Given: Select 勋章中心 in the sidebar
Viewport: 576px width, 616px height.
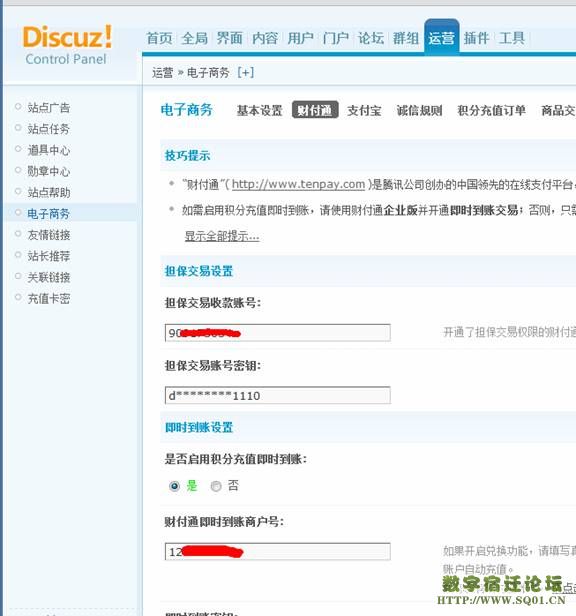Looking at the screenshot, I should 49,171.
